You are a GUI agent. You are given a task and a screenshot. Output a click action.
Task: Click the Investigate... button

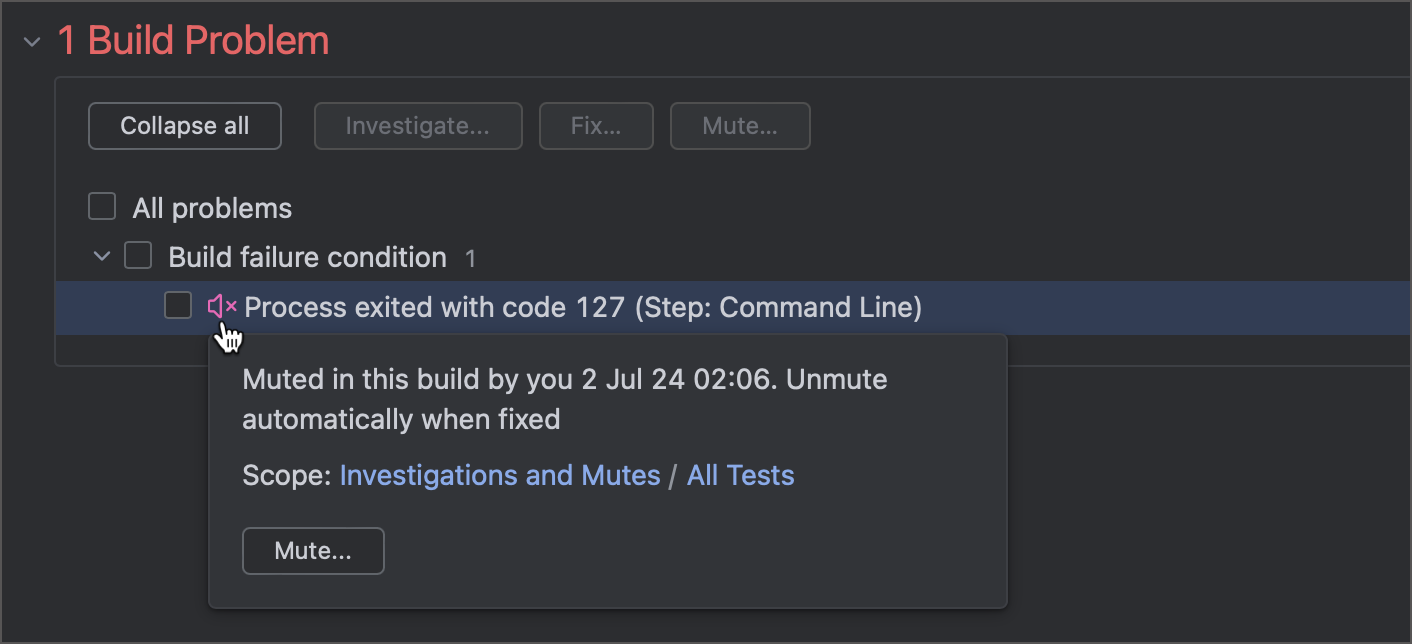pyautogui.click(x=418, y=126)
